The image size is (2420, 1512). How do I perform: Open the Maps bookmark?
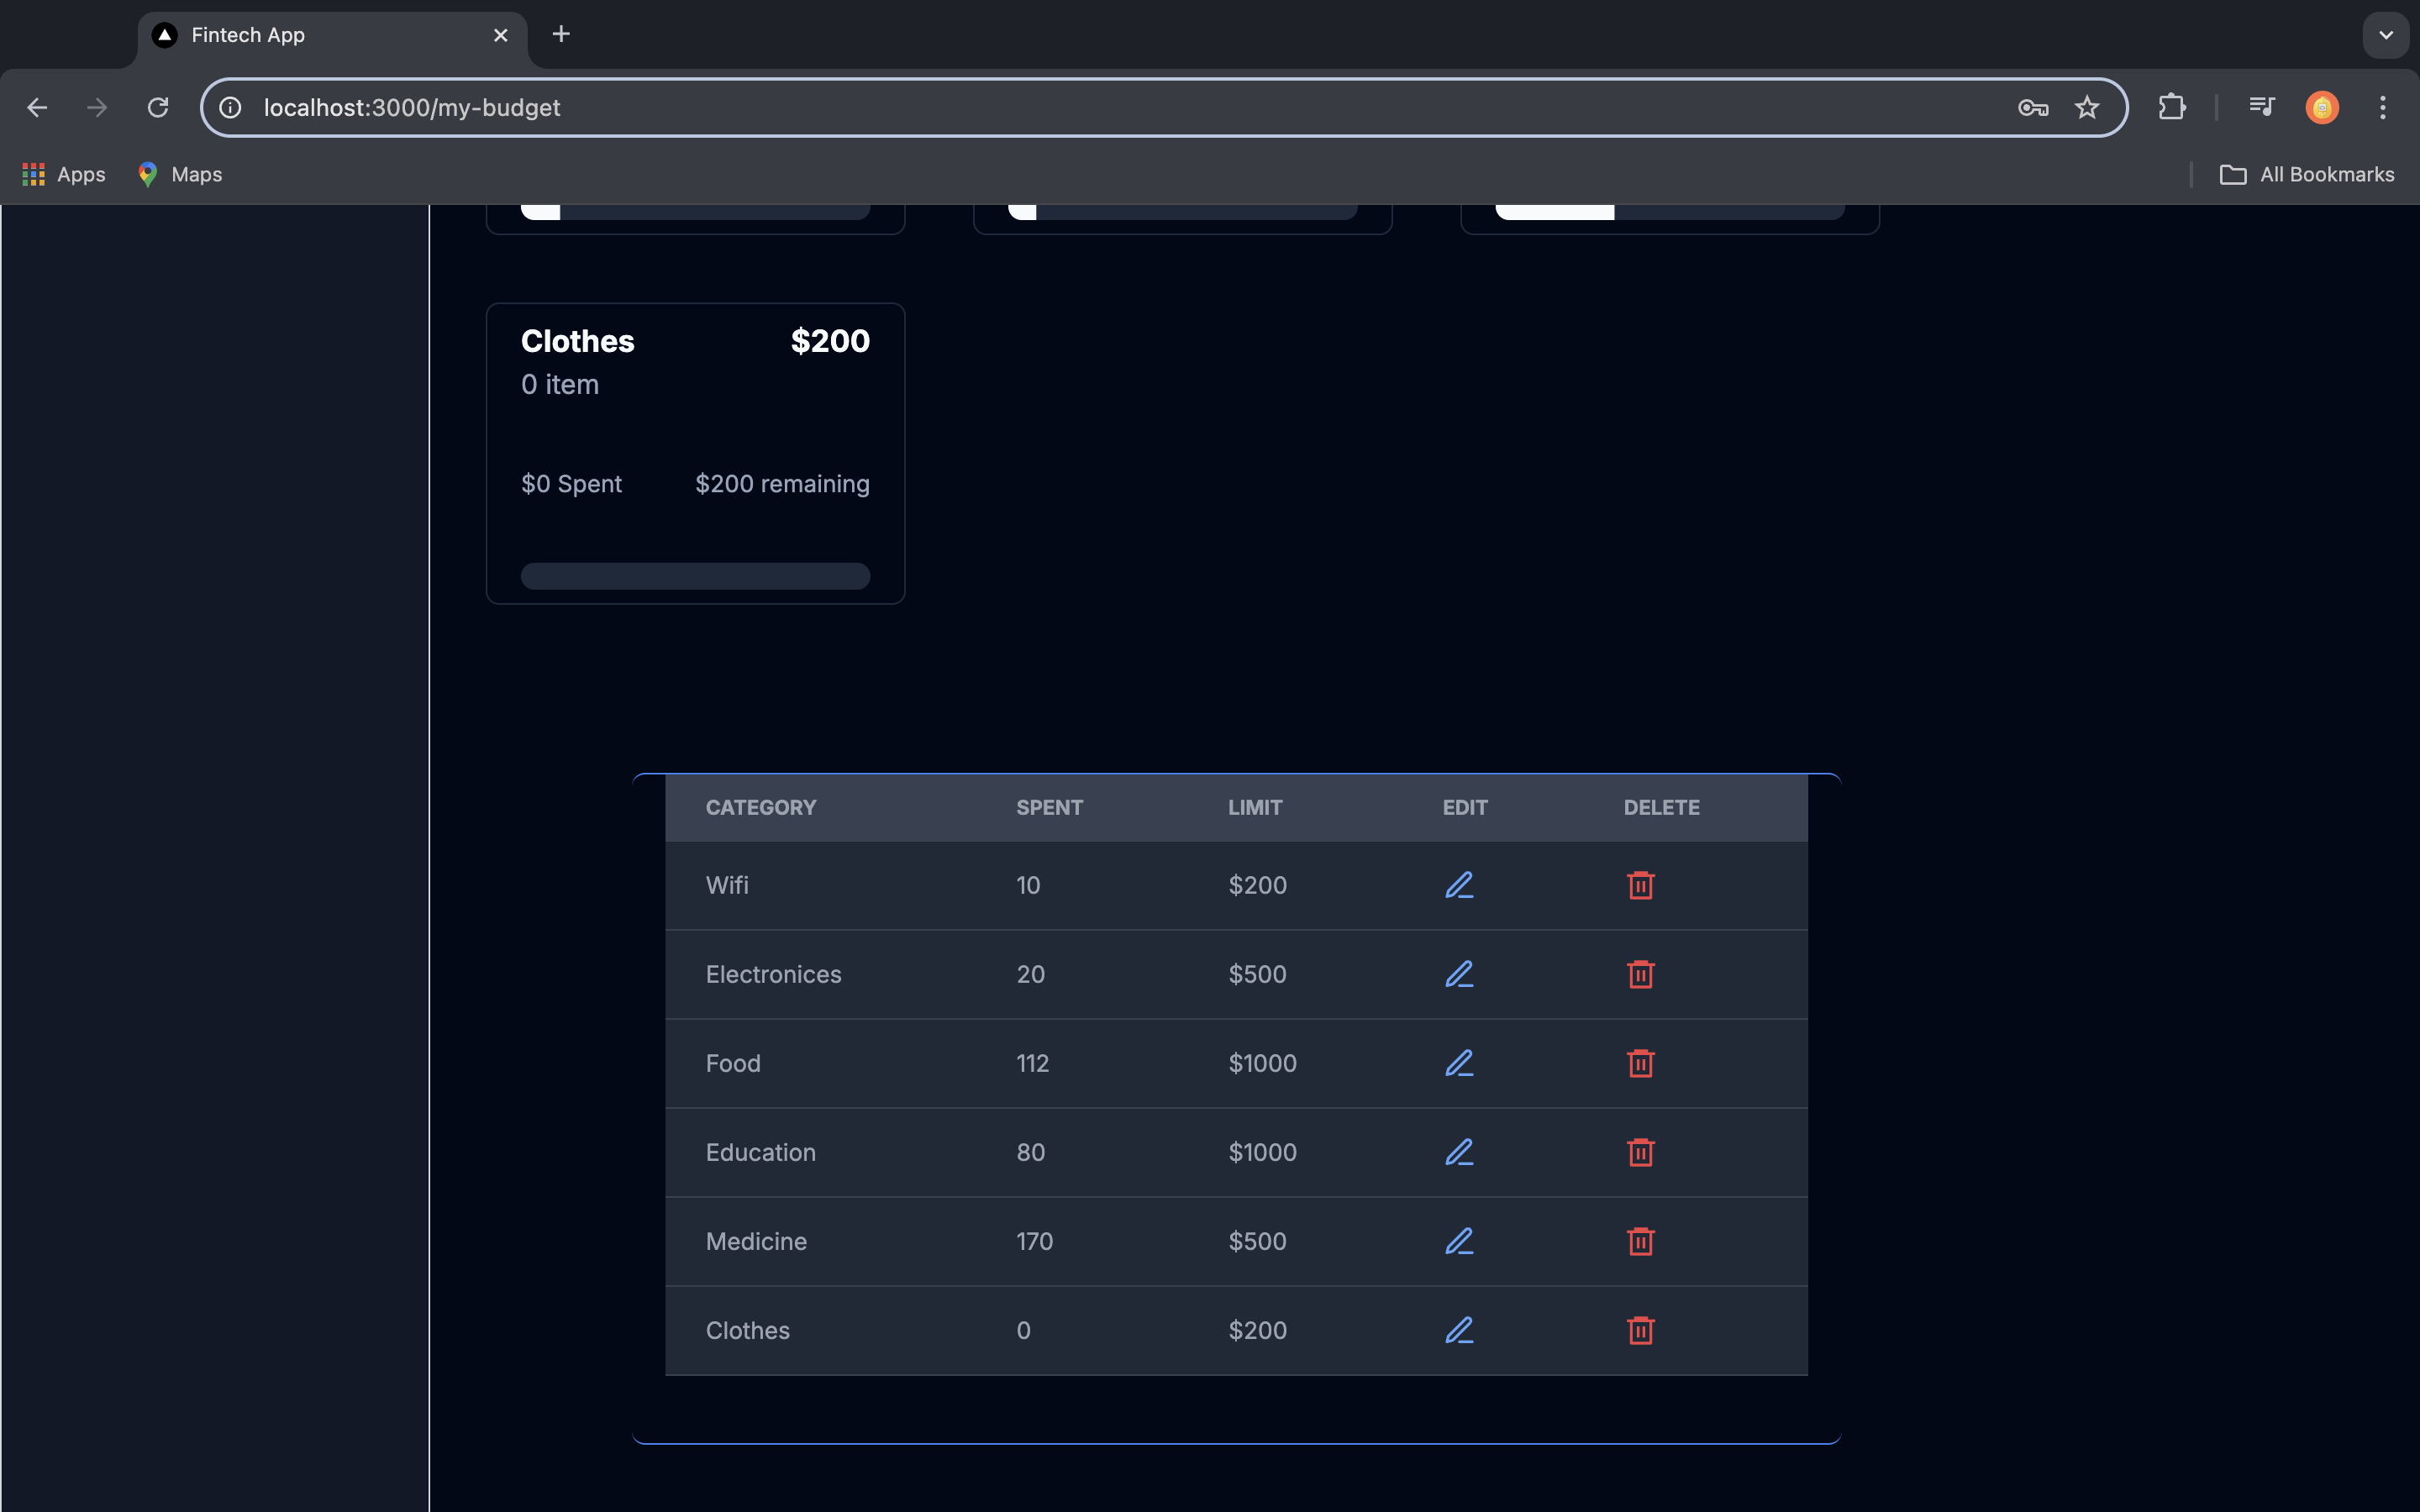(180, 174)
